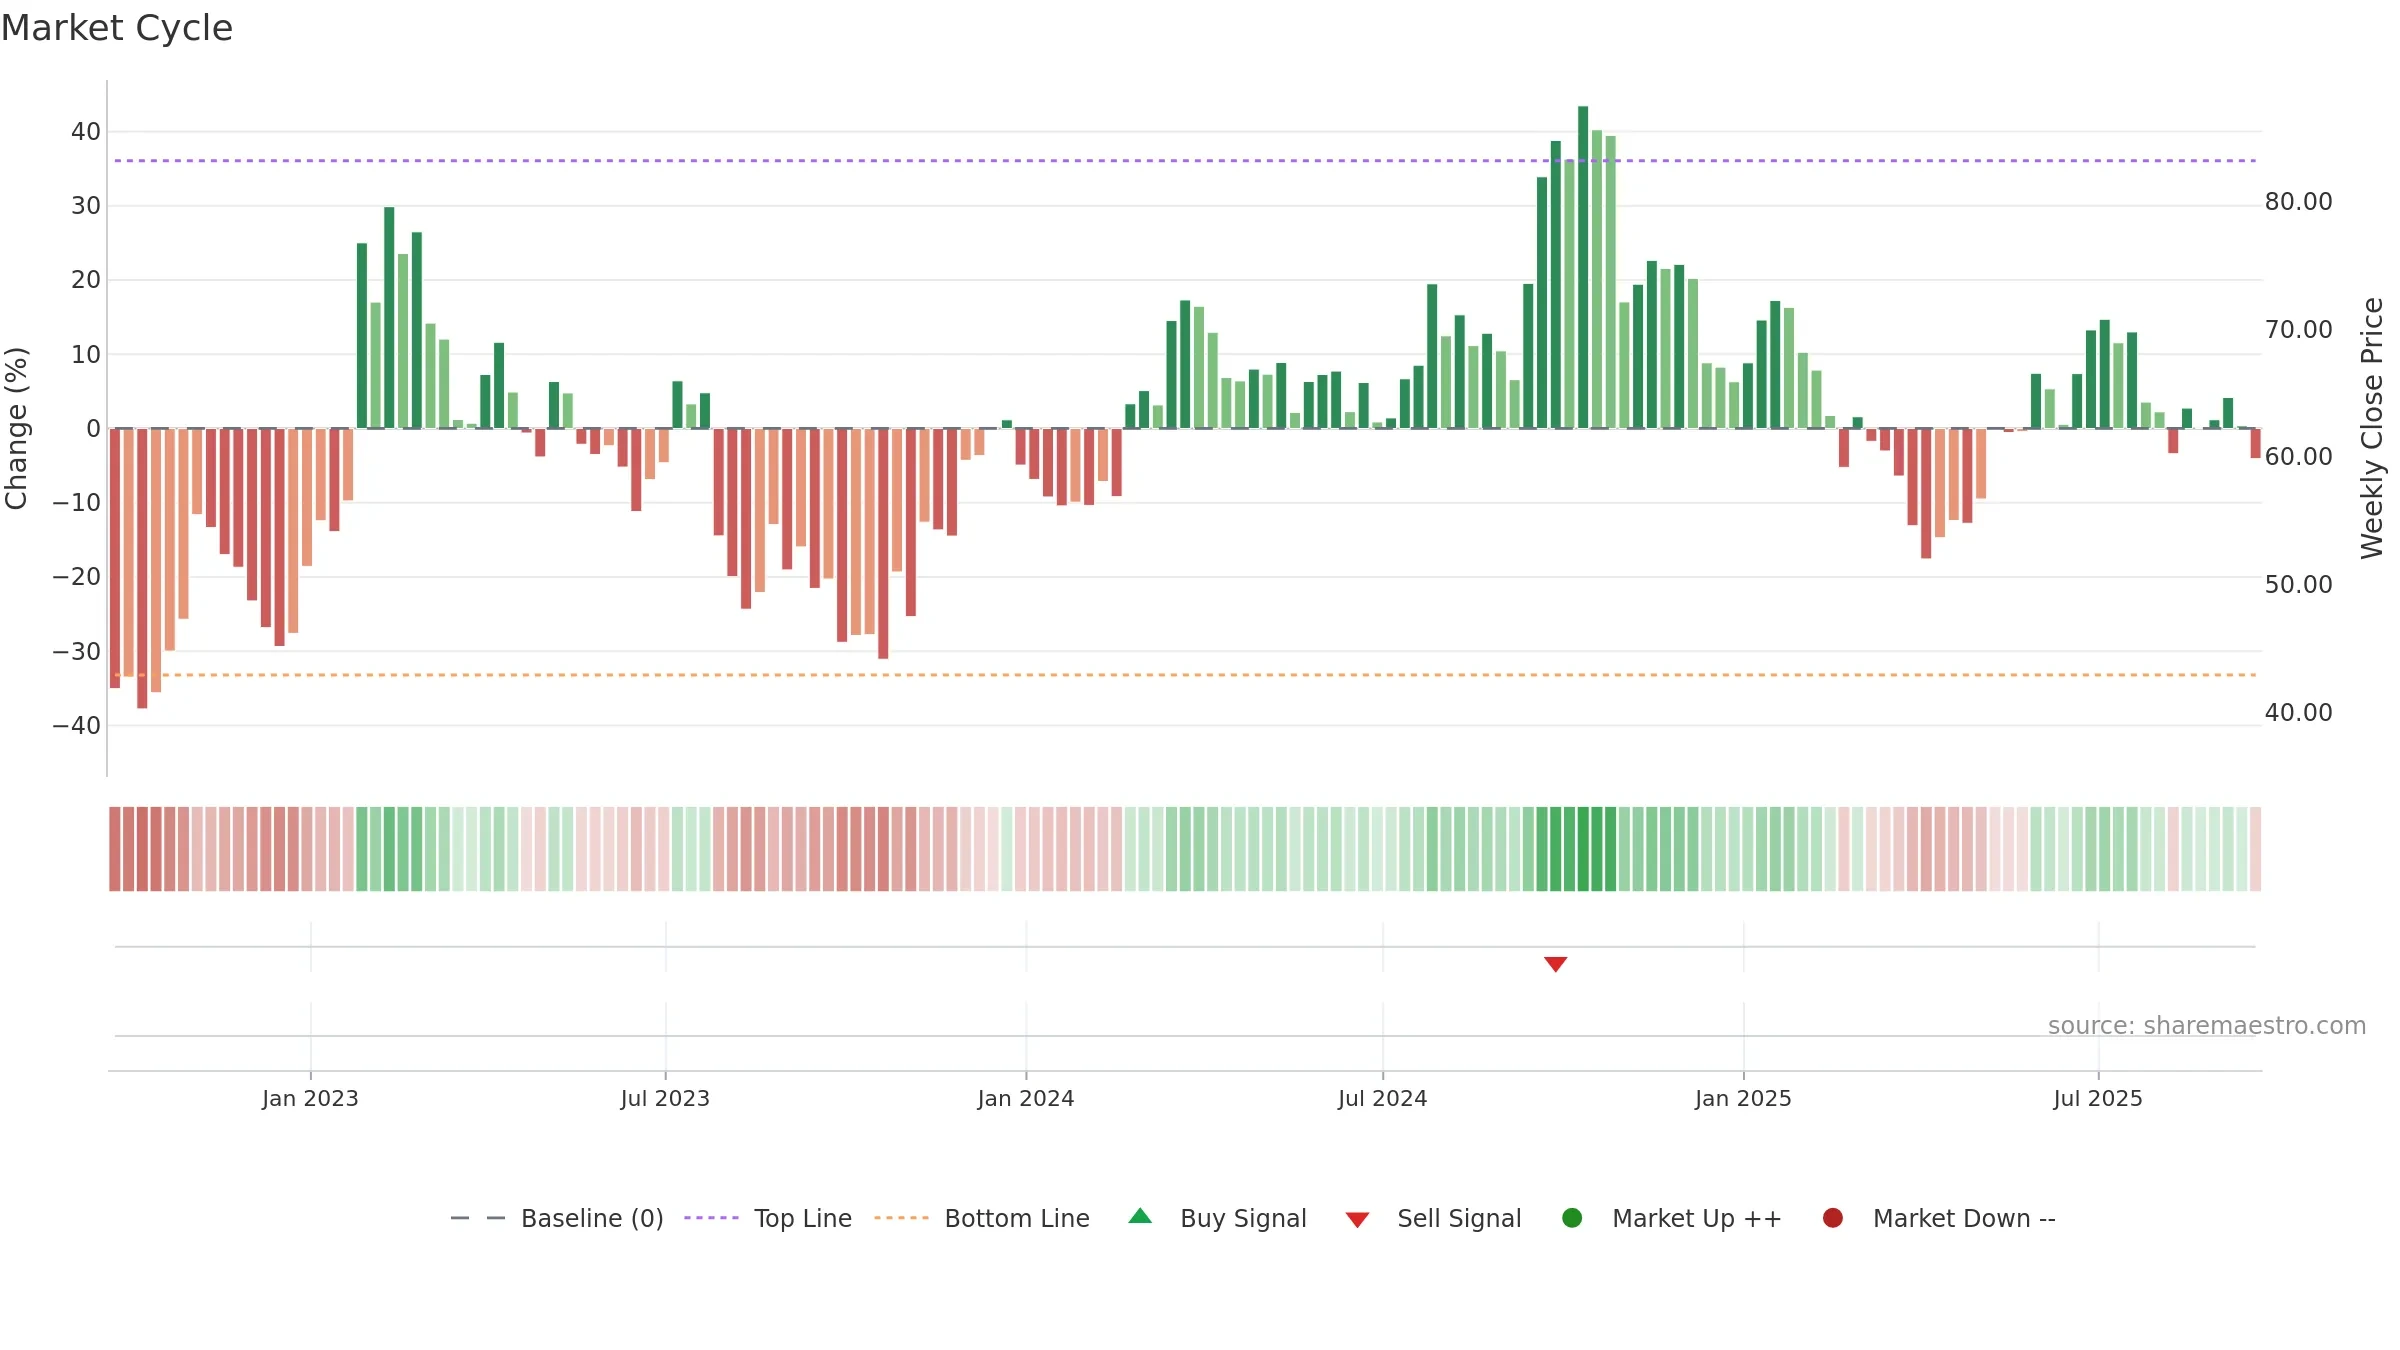The height and width of the screenshot is (1350, 2400).
Task: Click the Jul 2025 x-axis label
Action: (x=2098, y=1098)
